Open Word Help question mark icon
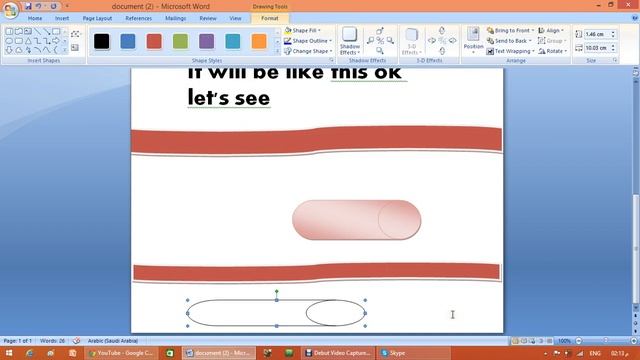640x360 pixels. pos(634,18)
